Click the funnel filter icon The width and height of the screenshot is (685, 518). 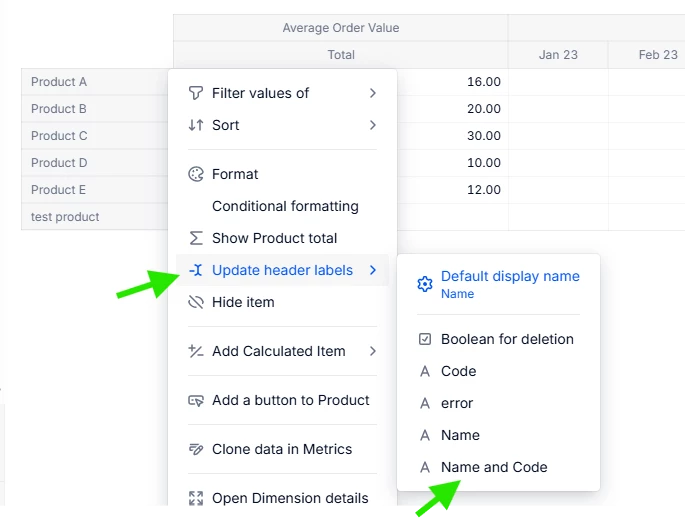tap(196, 93)
